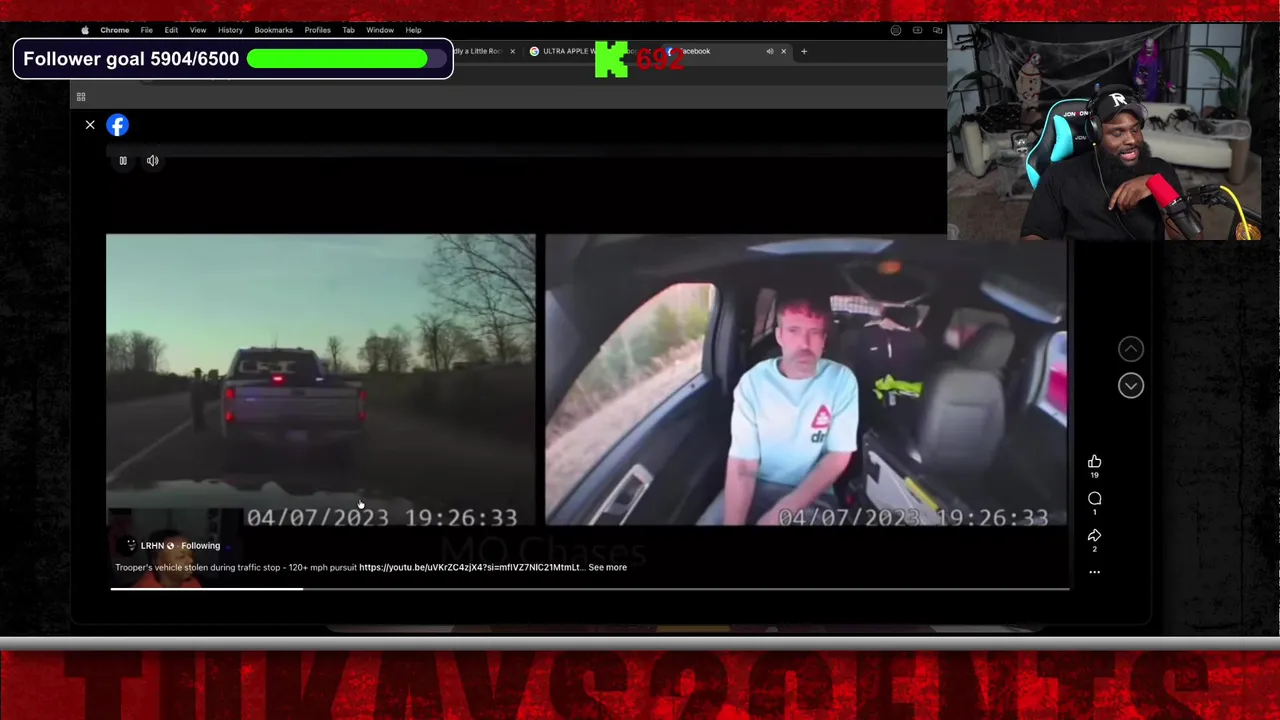Go to previous video with up chevron
The height and width of the screenshot is (720, 1280).
tap(1130, 348)
